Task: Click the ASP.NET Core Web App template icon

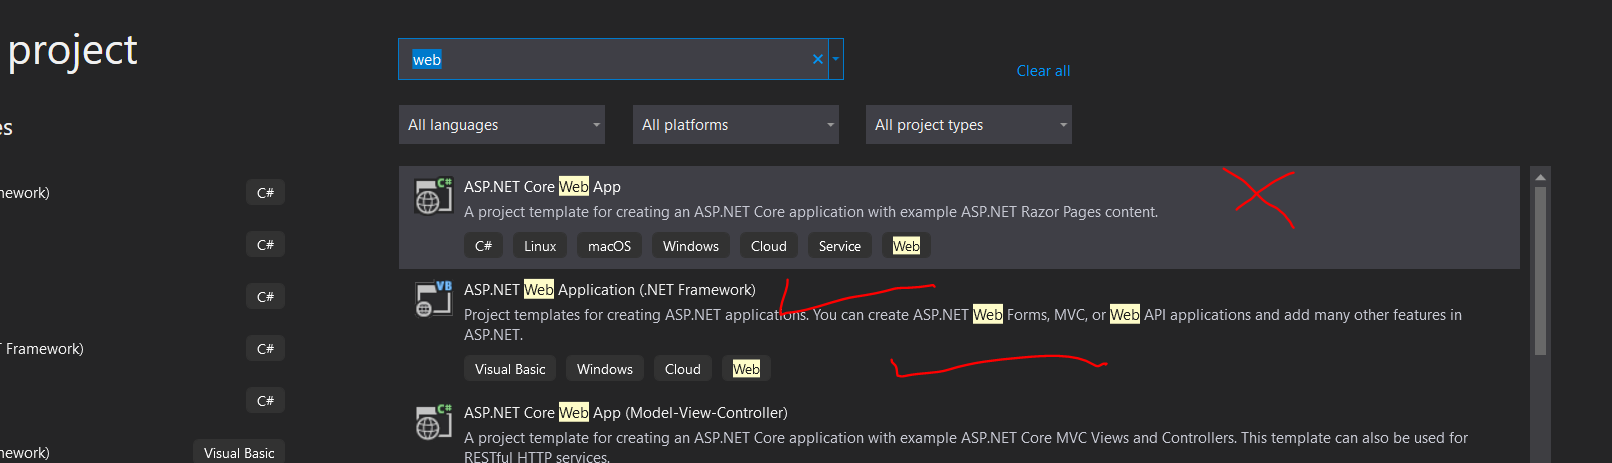Action: [x=433, y=196]
